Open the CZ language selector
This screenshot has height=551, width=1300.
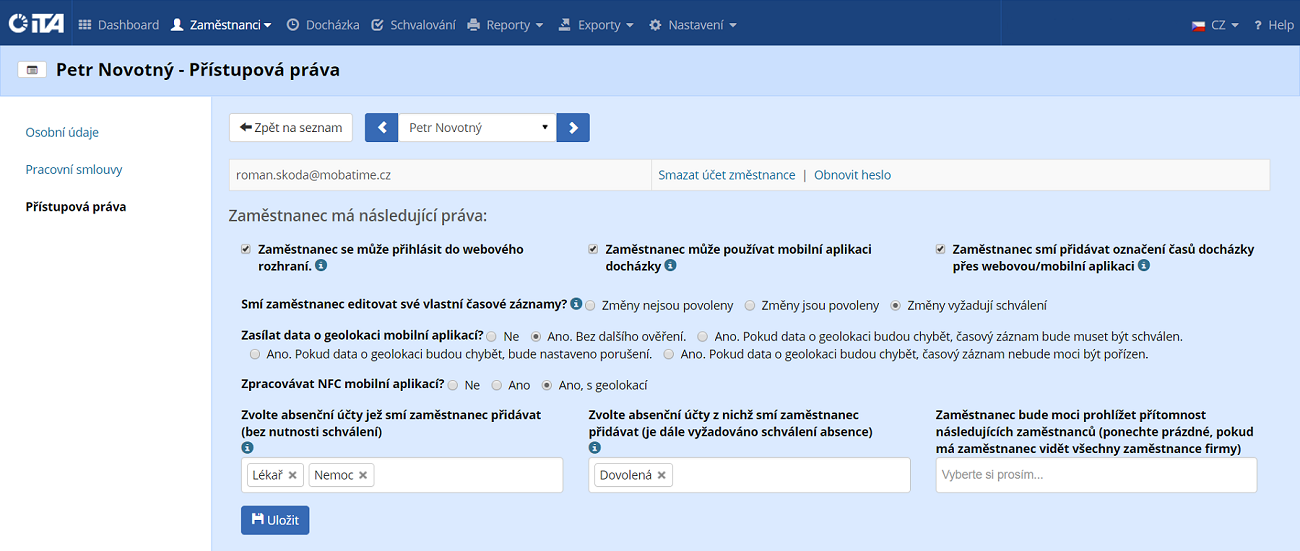tap(1214, 25)
